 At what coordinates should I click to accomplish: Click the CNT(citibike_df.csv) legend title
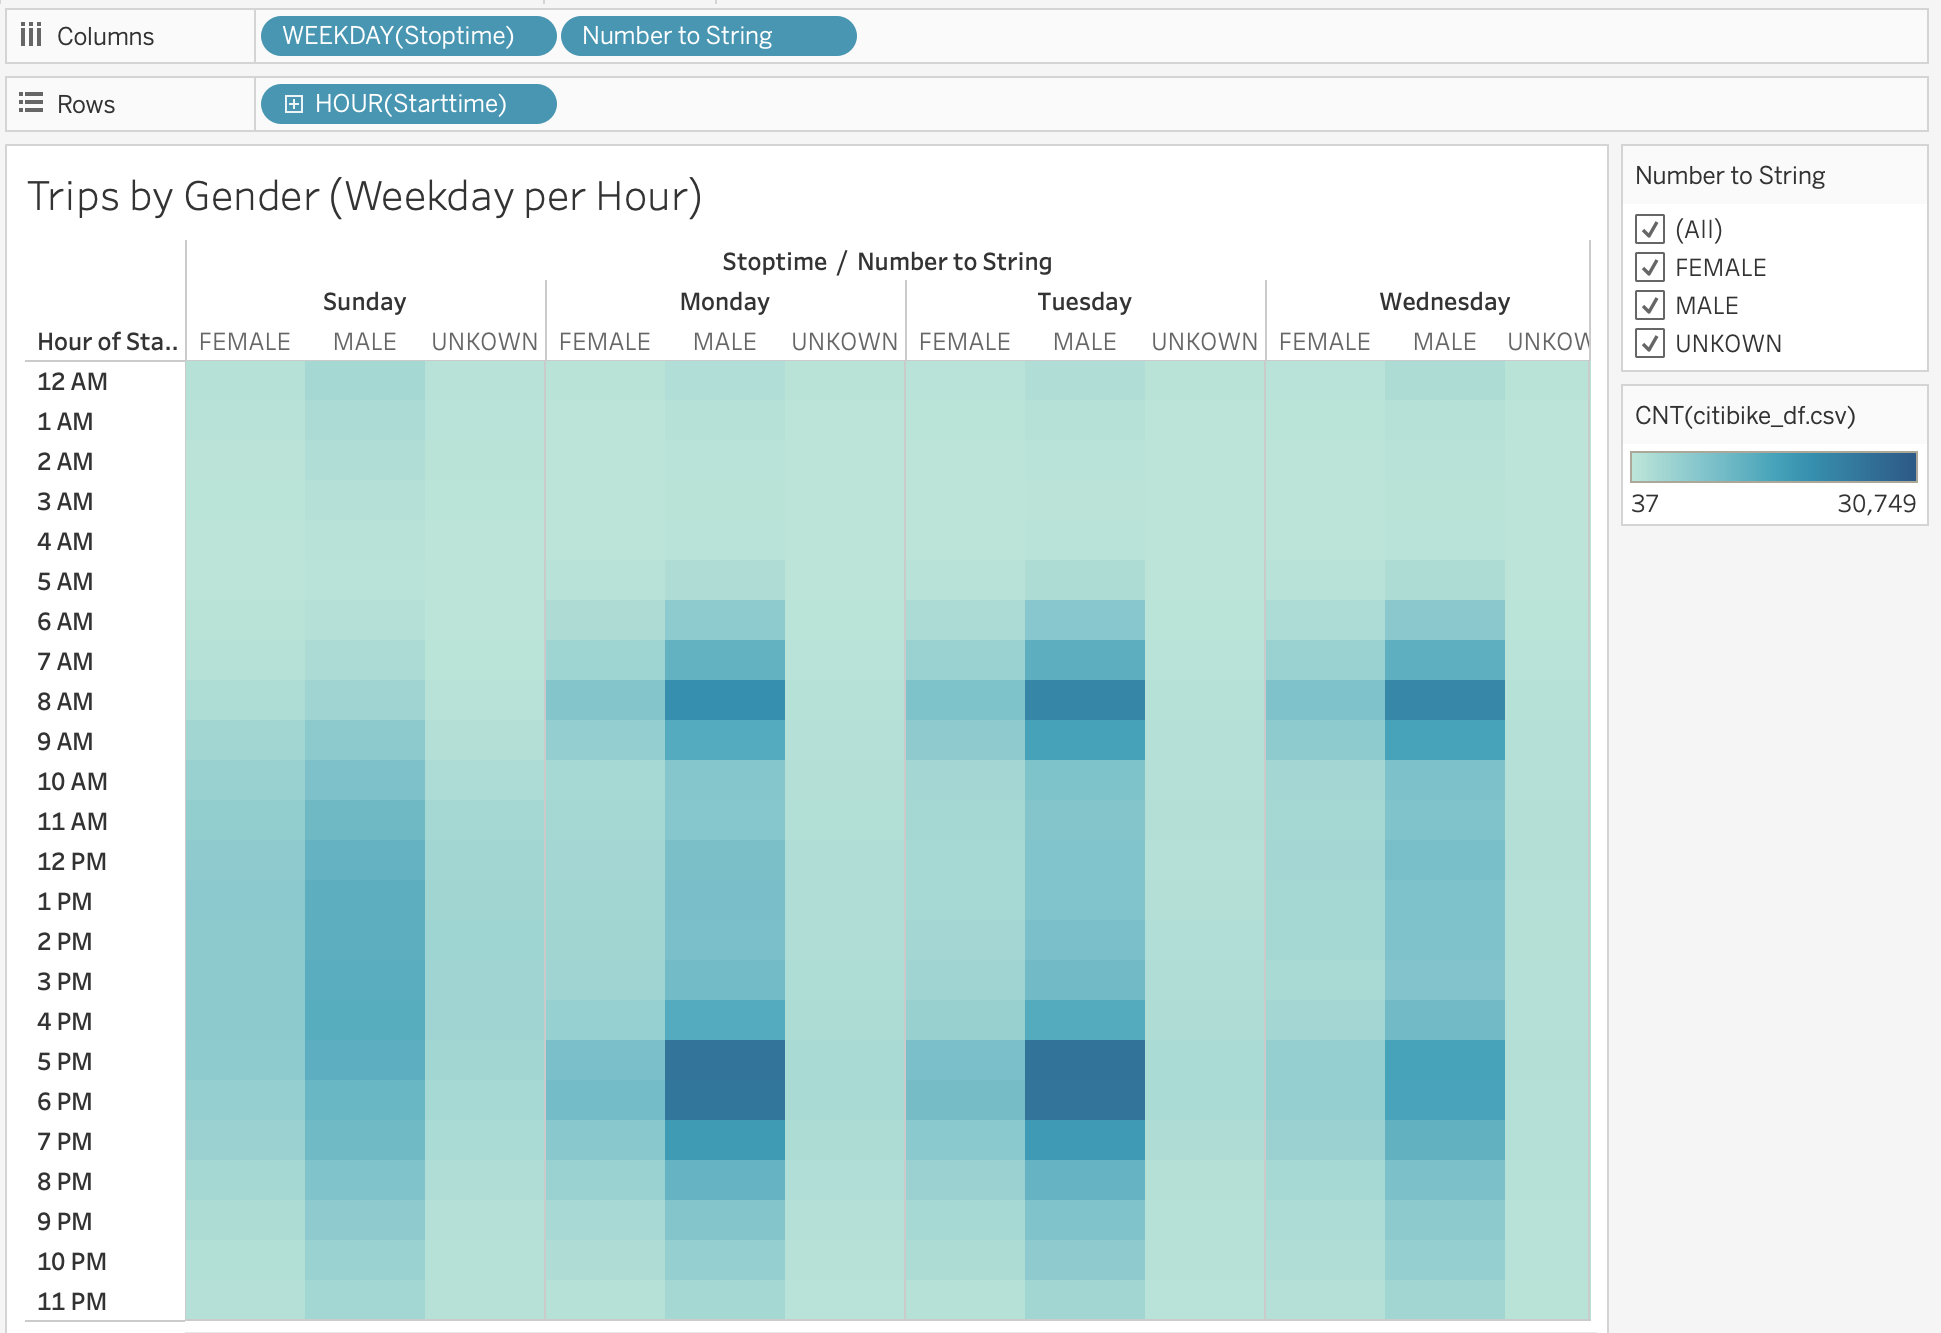[x=1744, y=415]
